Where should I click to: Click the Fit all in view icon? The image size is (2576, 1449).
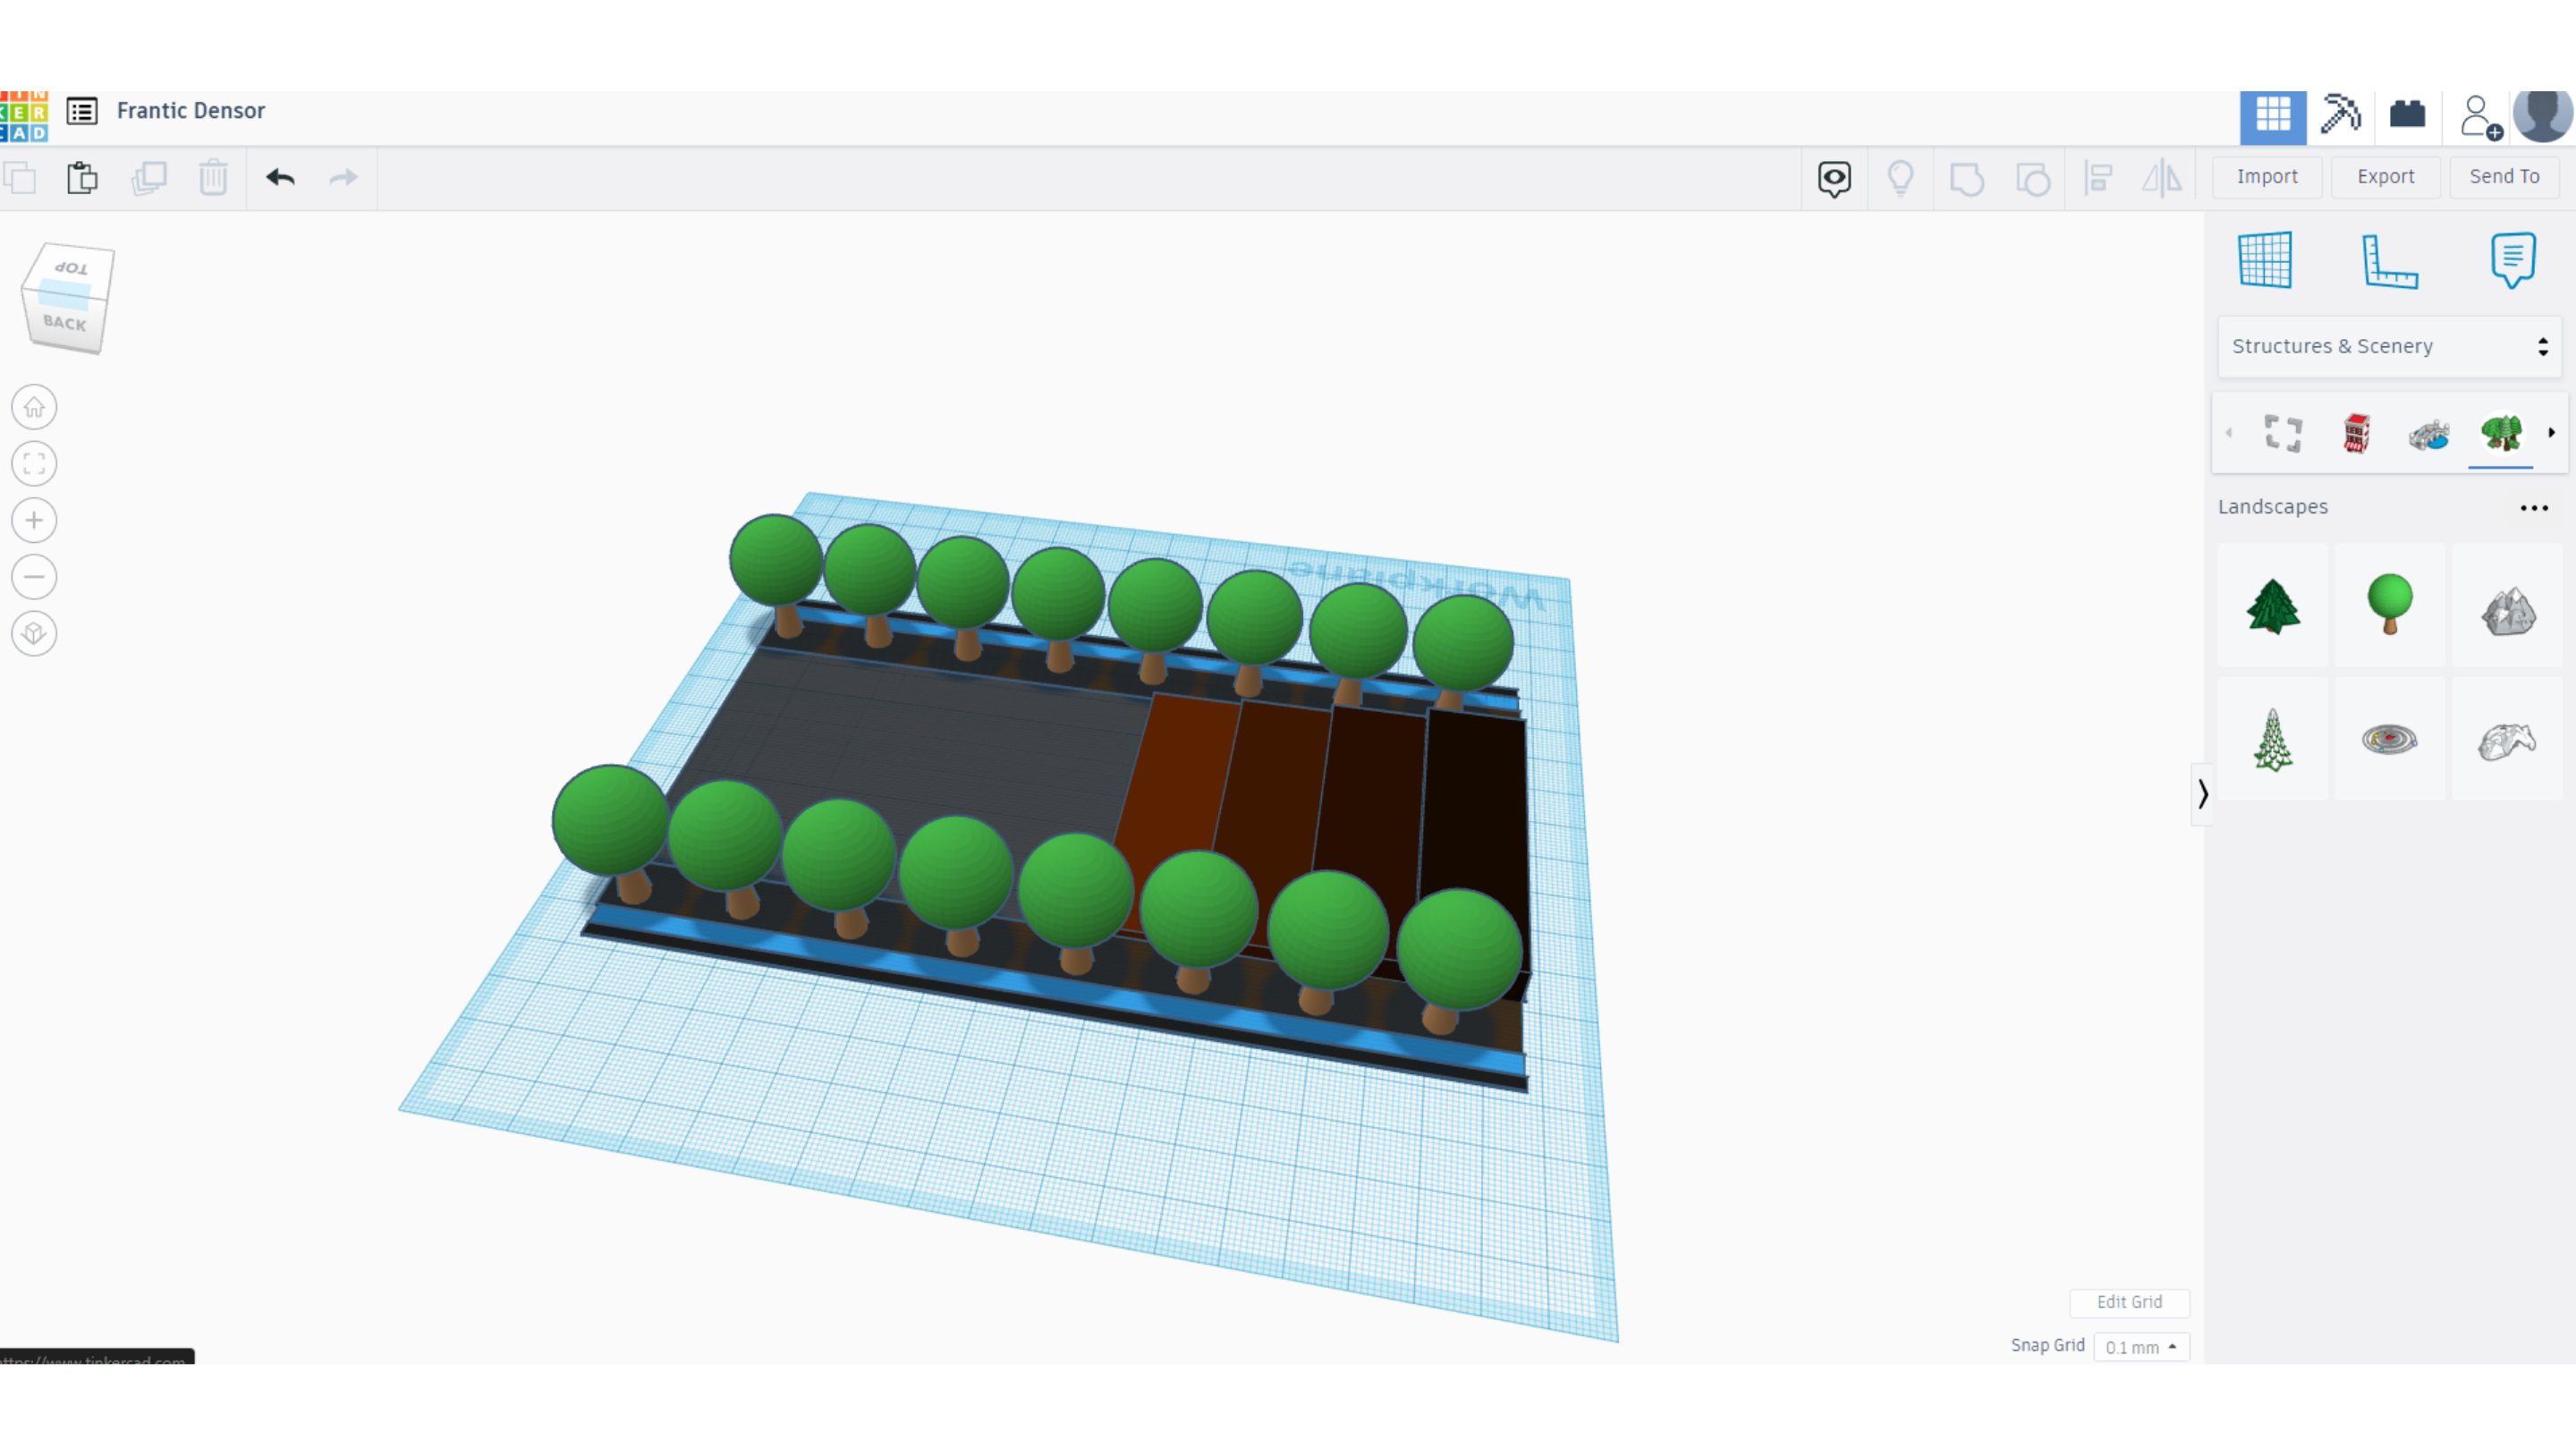(34, 464)
